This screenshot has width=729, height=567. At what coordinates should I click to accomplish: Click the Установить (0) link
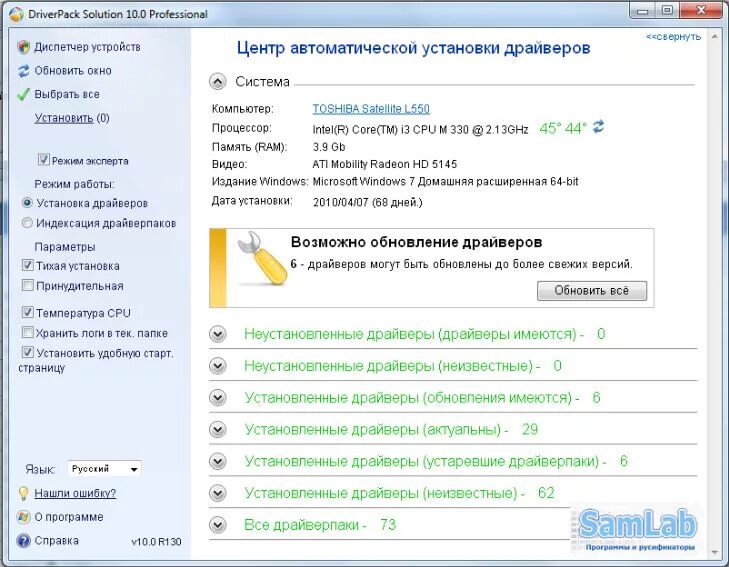click(72, 118)
